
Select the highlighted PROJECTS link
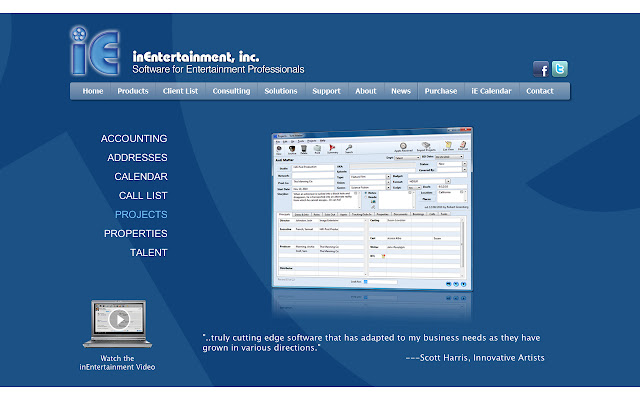click(x=141, y=215)
